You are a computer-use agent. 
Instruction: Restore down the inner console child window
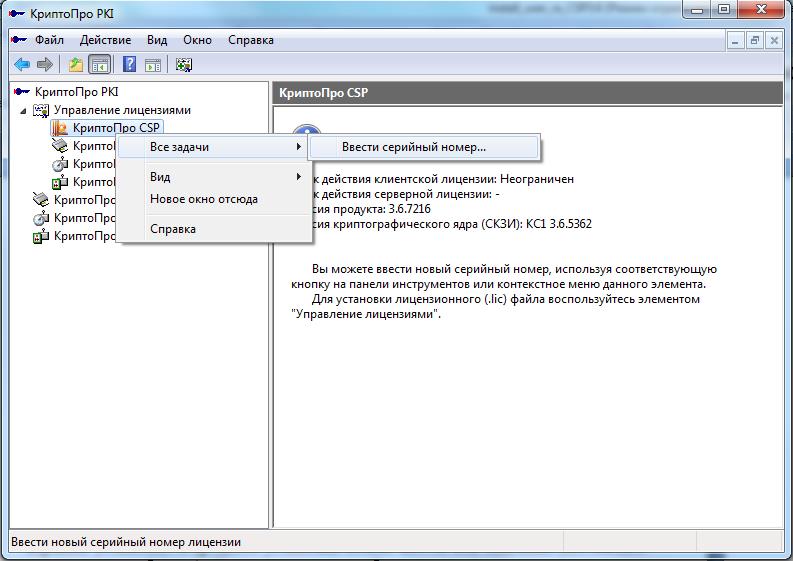[755, 40]
